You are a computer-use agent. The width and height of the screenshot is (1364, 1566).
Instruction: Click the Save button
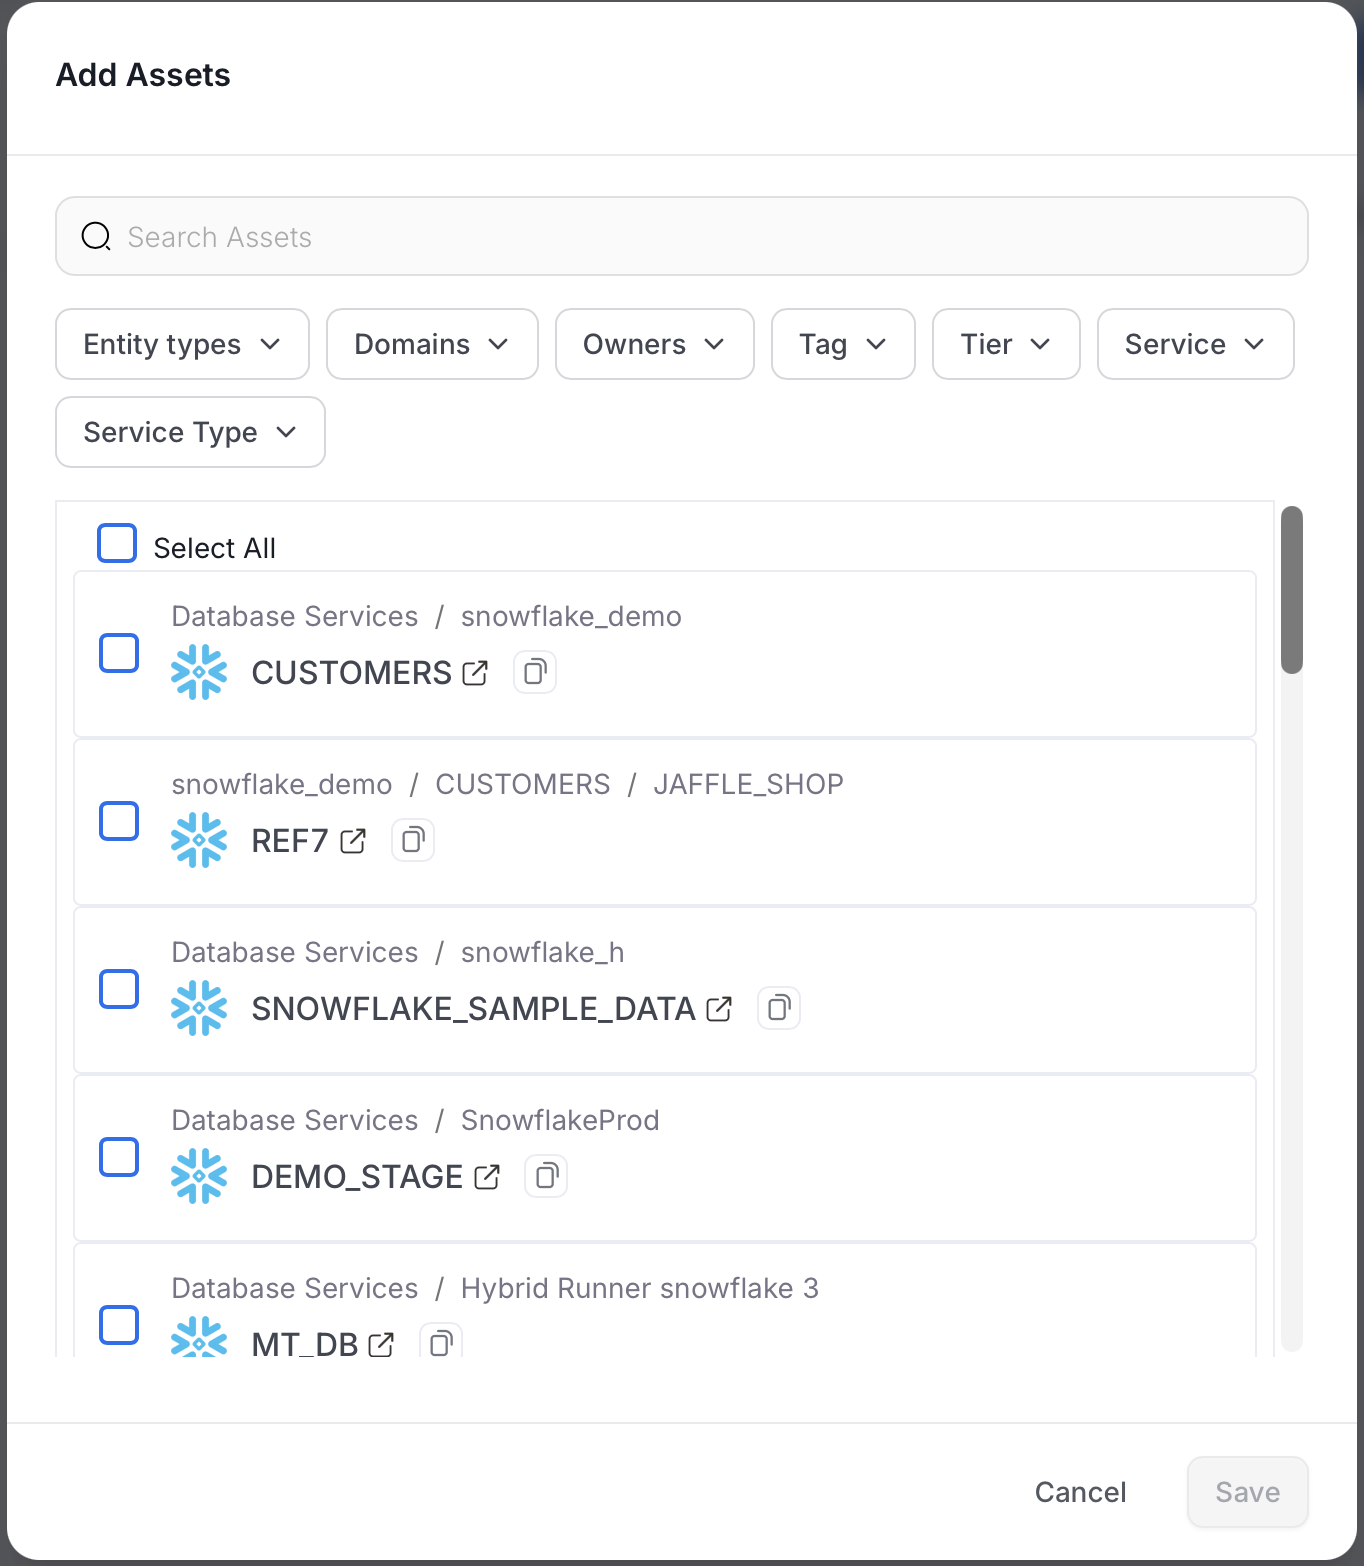point(1248,1492)
